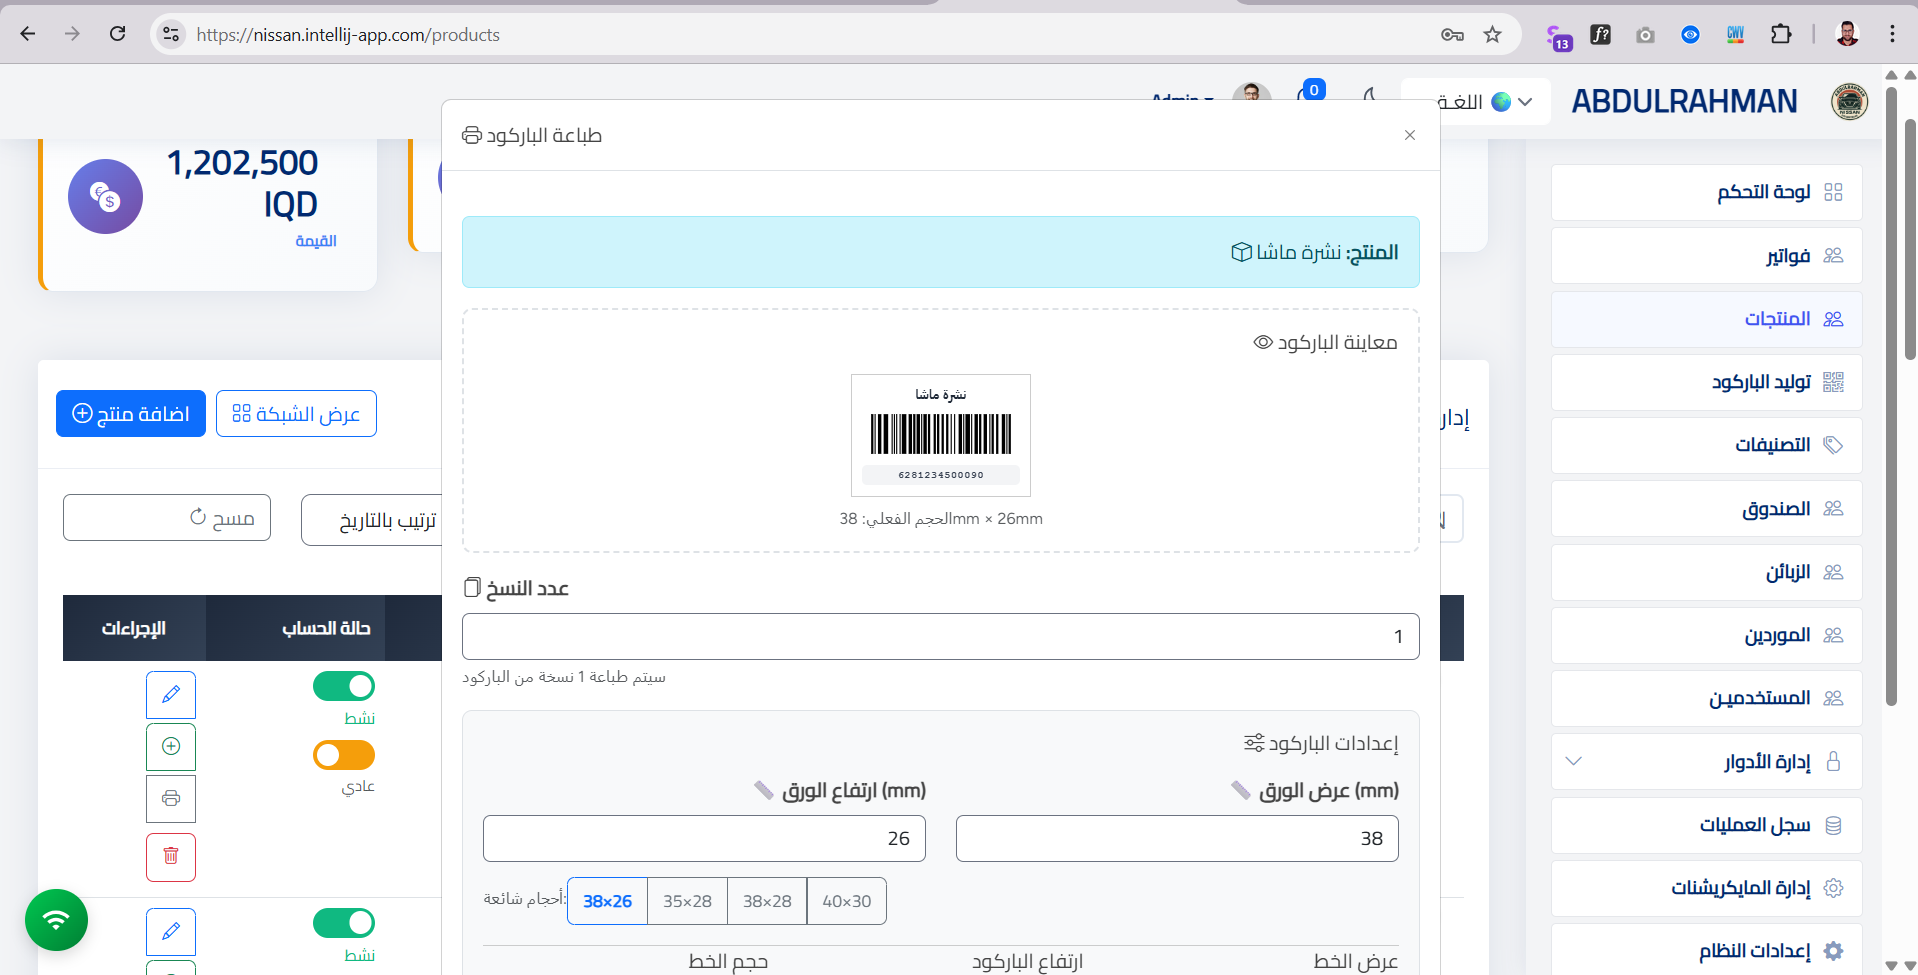
Task: Click the اضافة منتج button
Action: (x=130, y=413)
